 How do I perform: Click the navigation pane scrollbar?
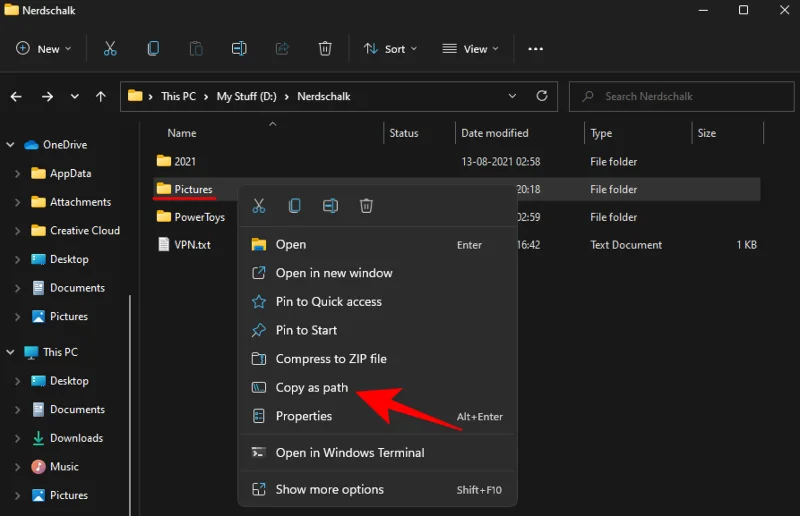point(130,405)
